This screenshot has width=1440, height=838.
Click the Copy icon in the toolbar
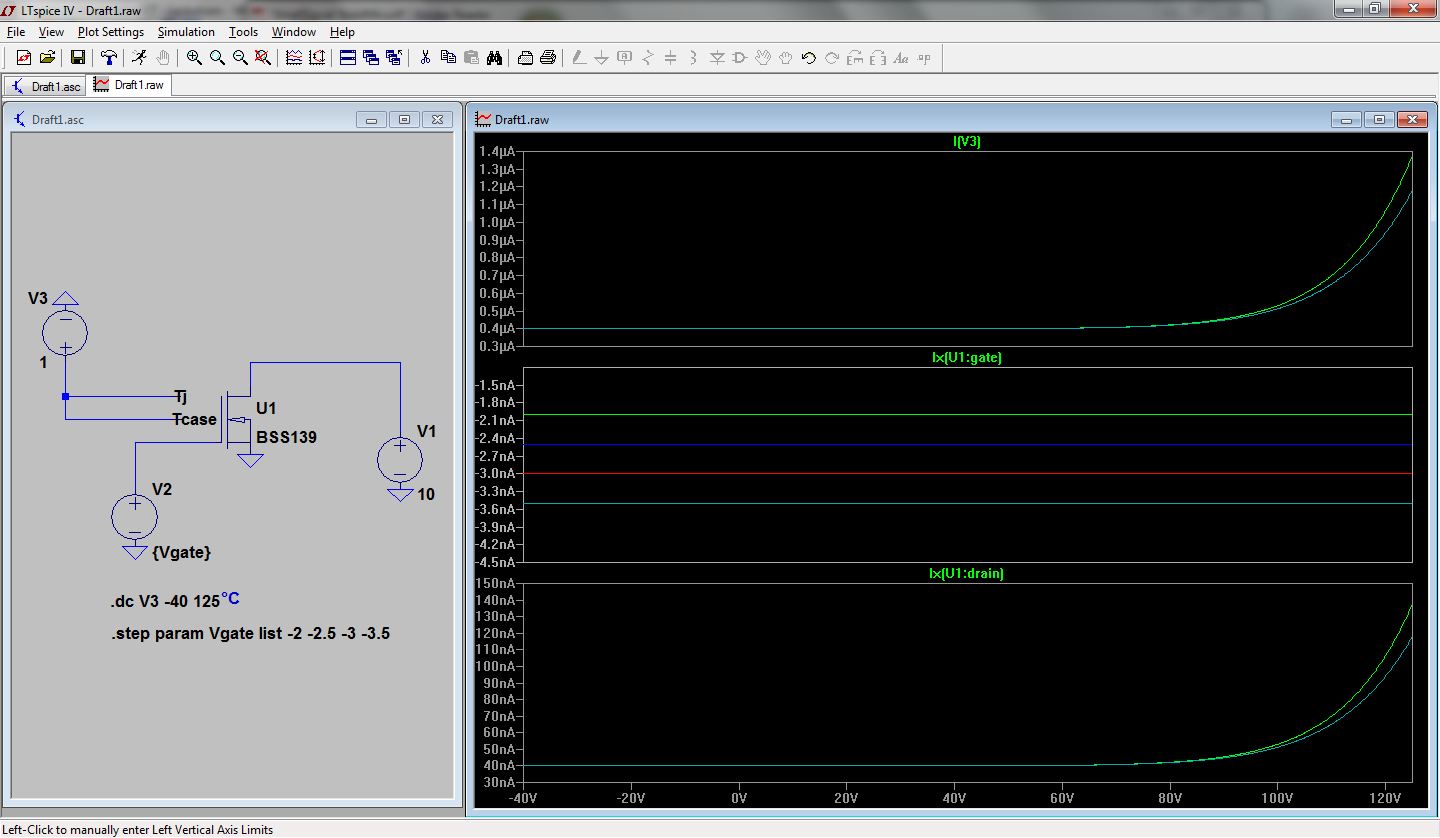(x=448, y=58)
